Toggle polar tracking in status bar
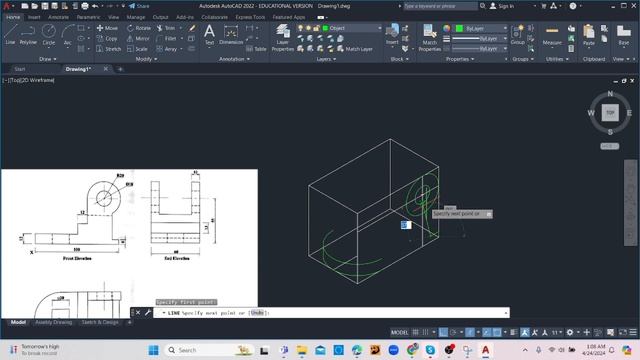Screen dimensions: 640x360 pyautogui.click(x=453, y=333)
